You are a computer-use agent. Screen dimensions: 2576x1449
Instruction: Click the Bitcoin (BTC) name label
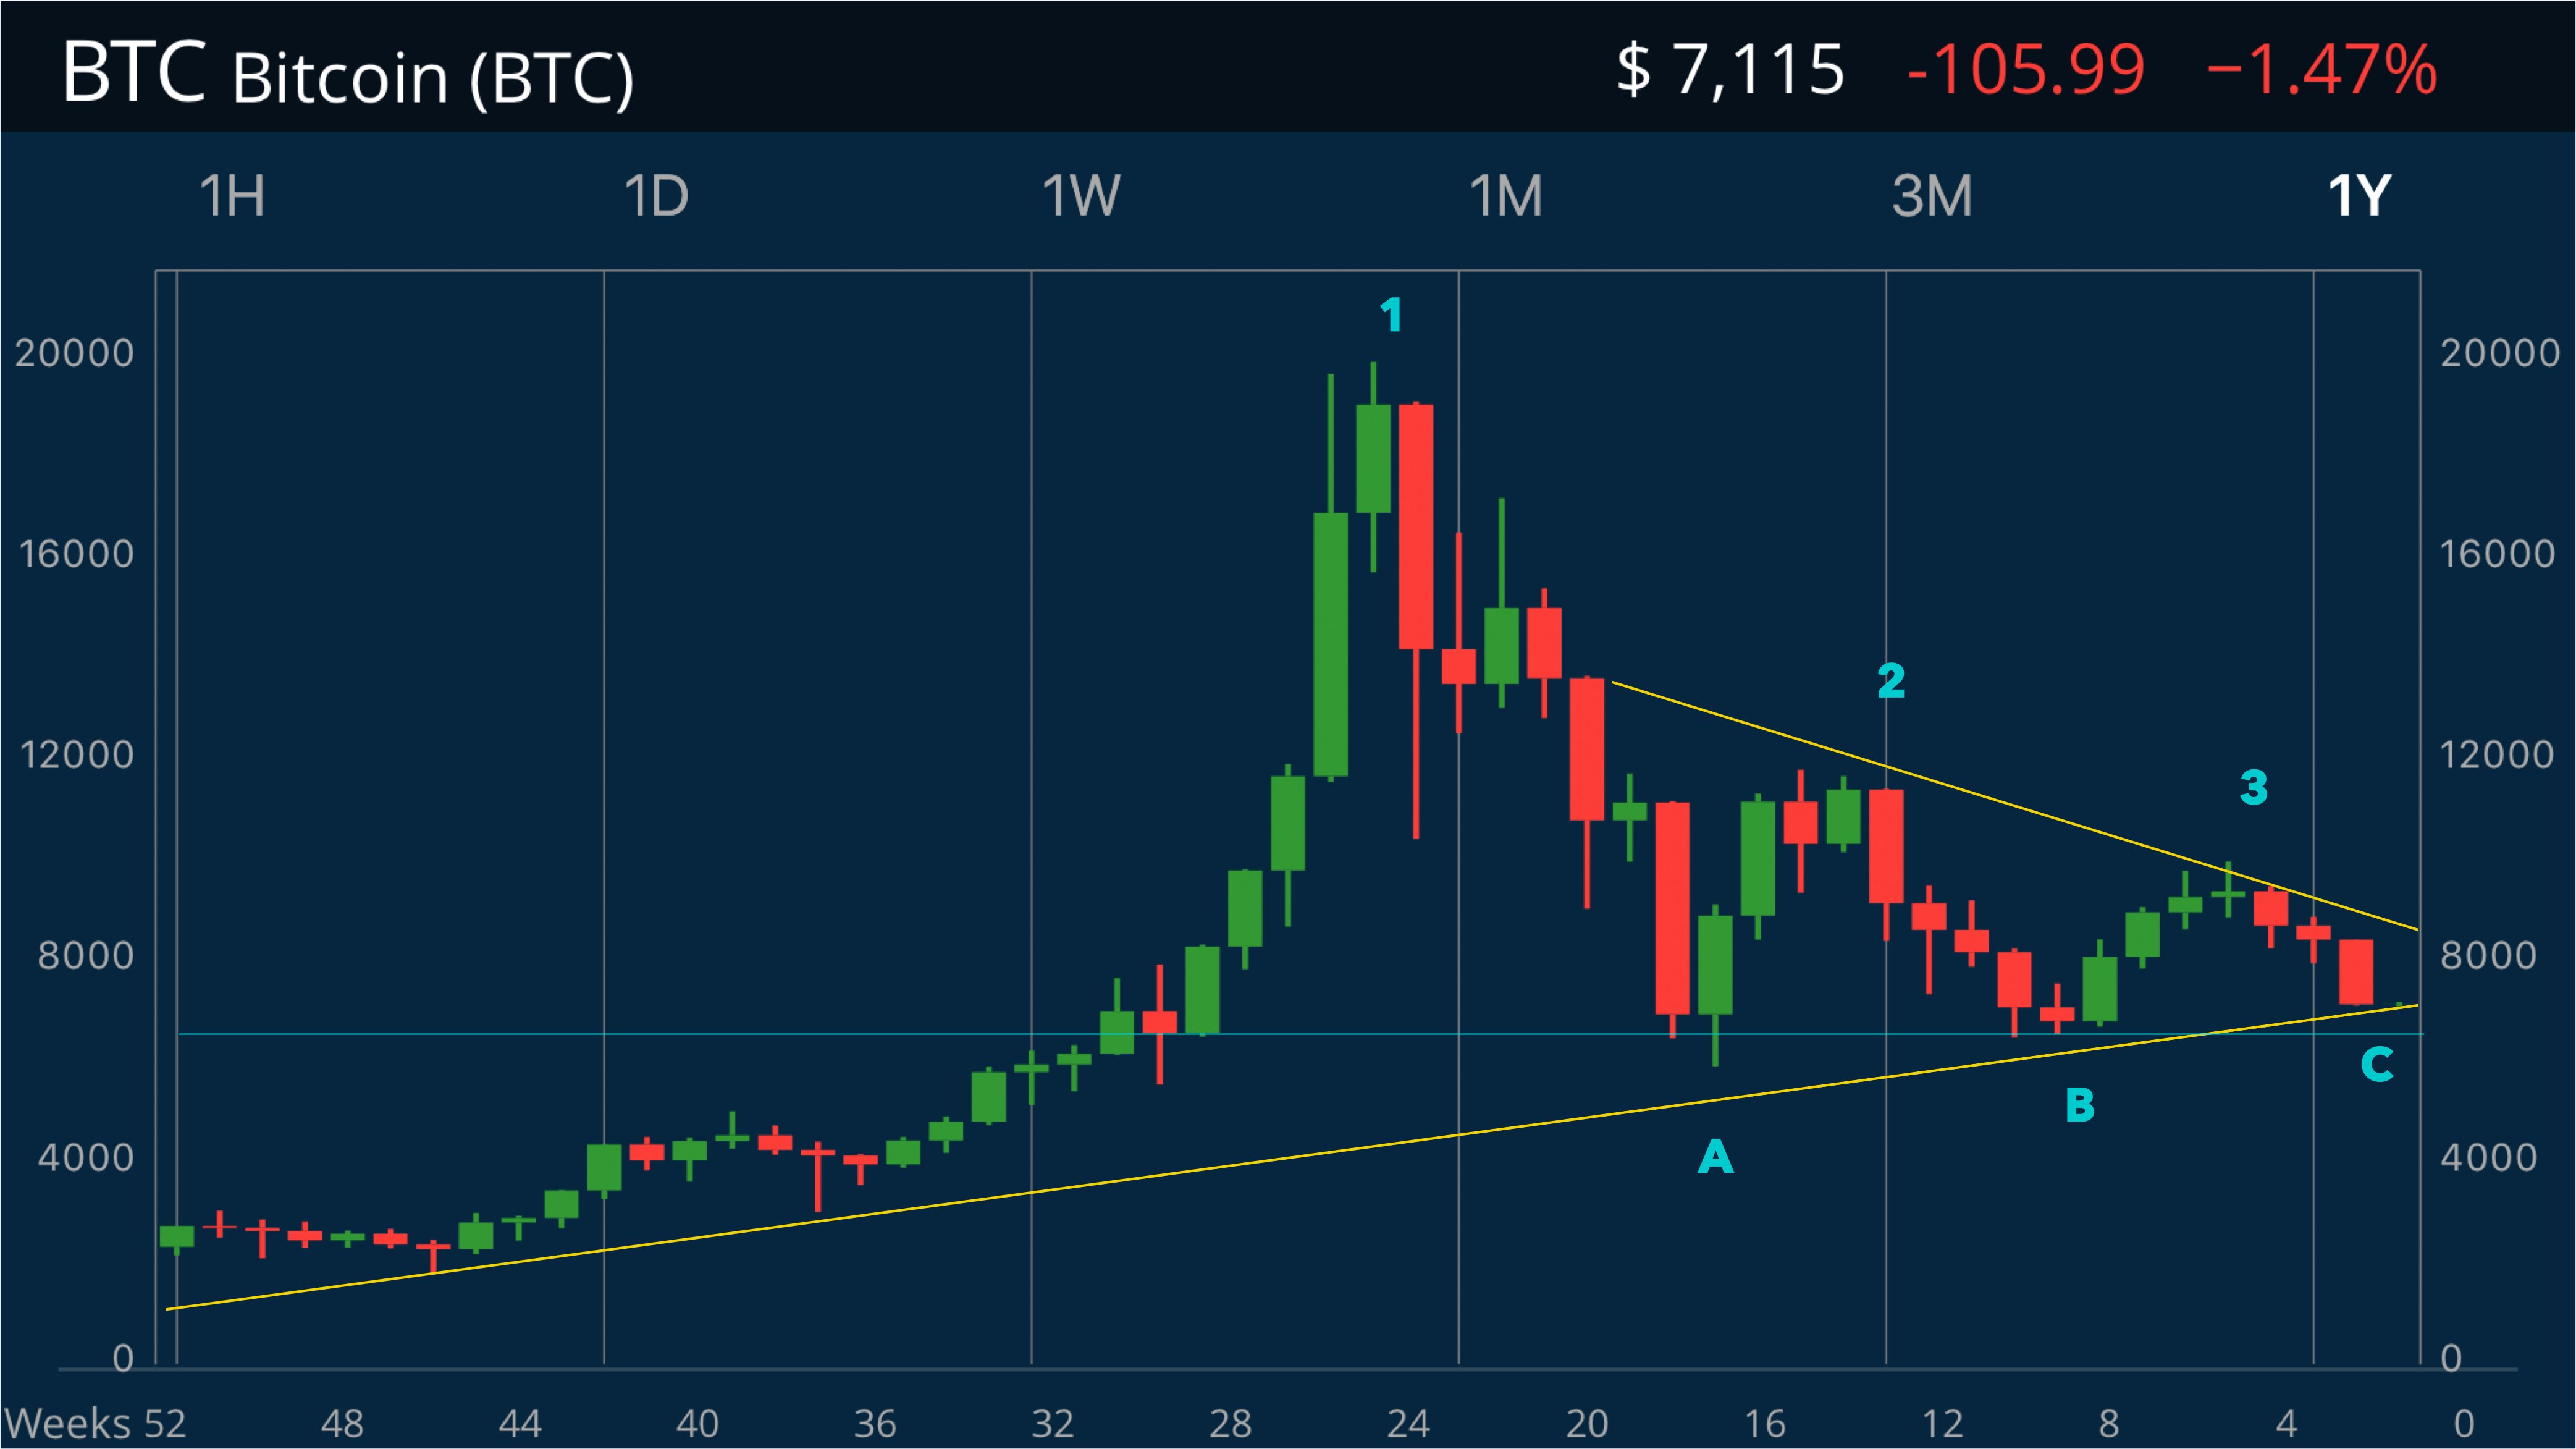[433, 78]
